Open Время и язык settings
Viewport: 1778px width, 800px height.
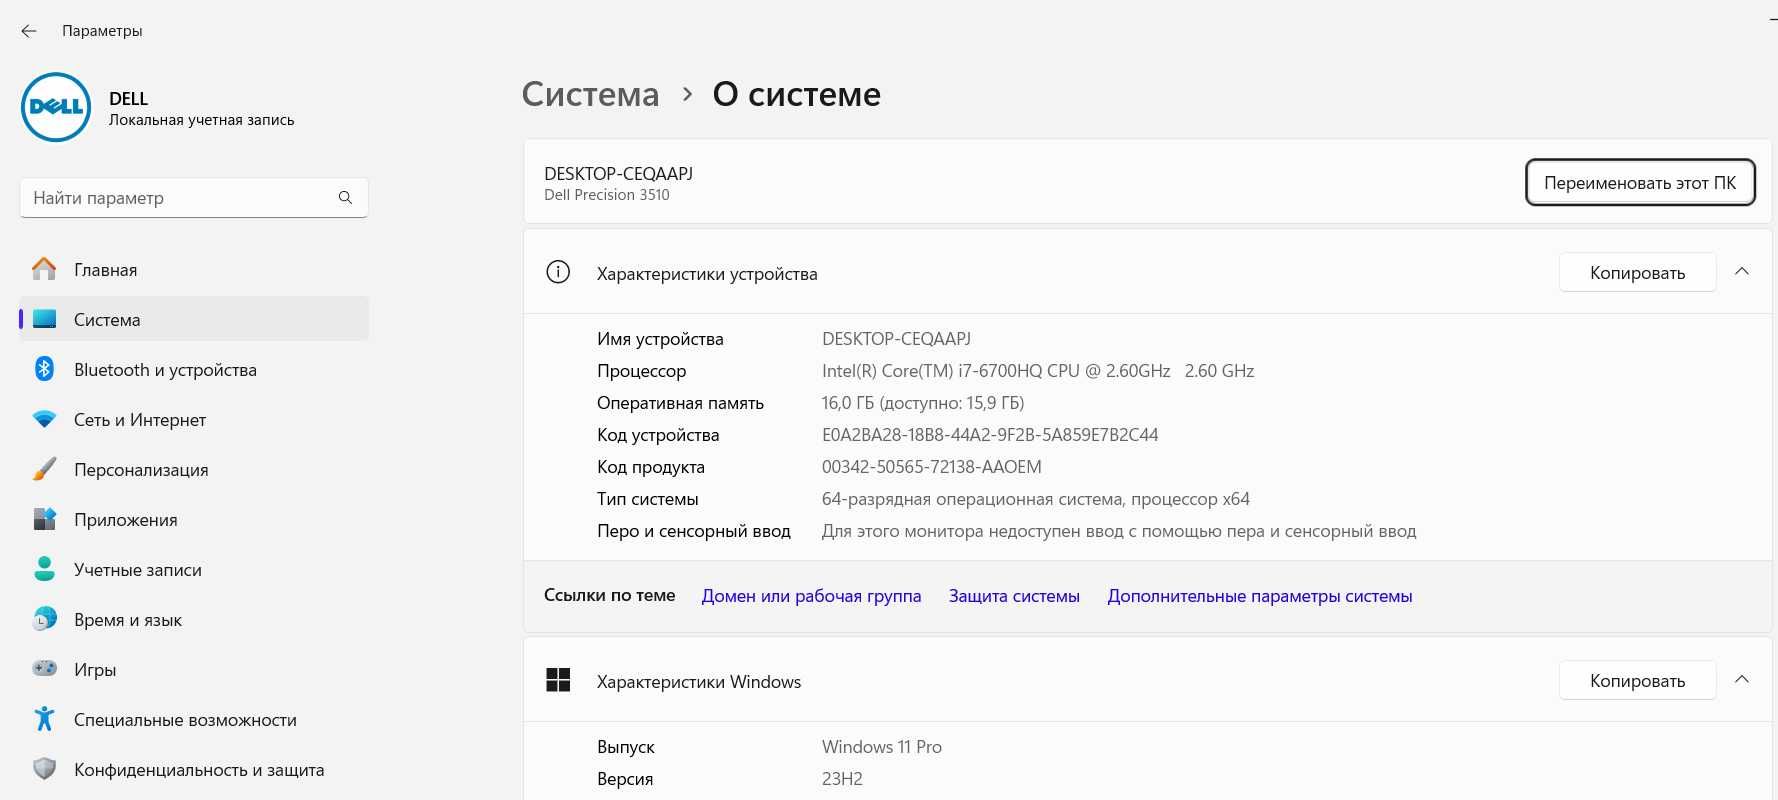(194, 619)
